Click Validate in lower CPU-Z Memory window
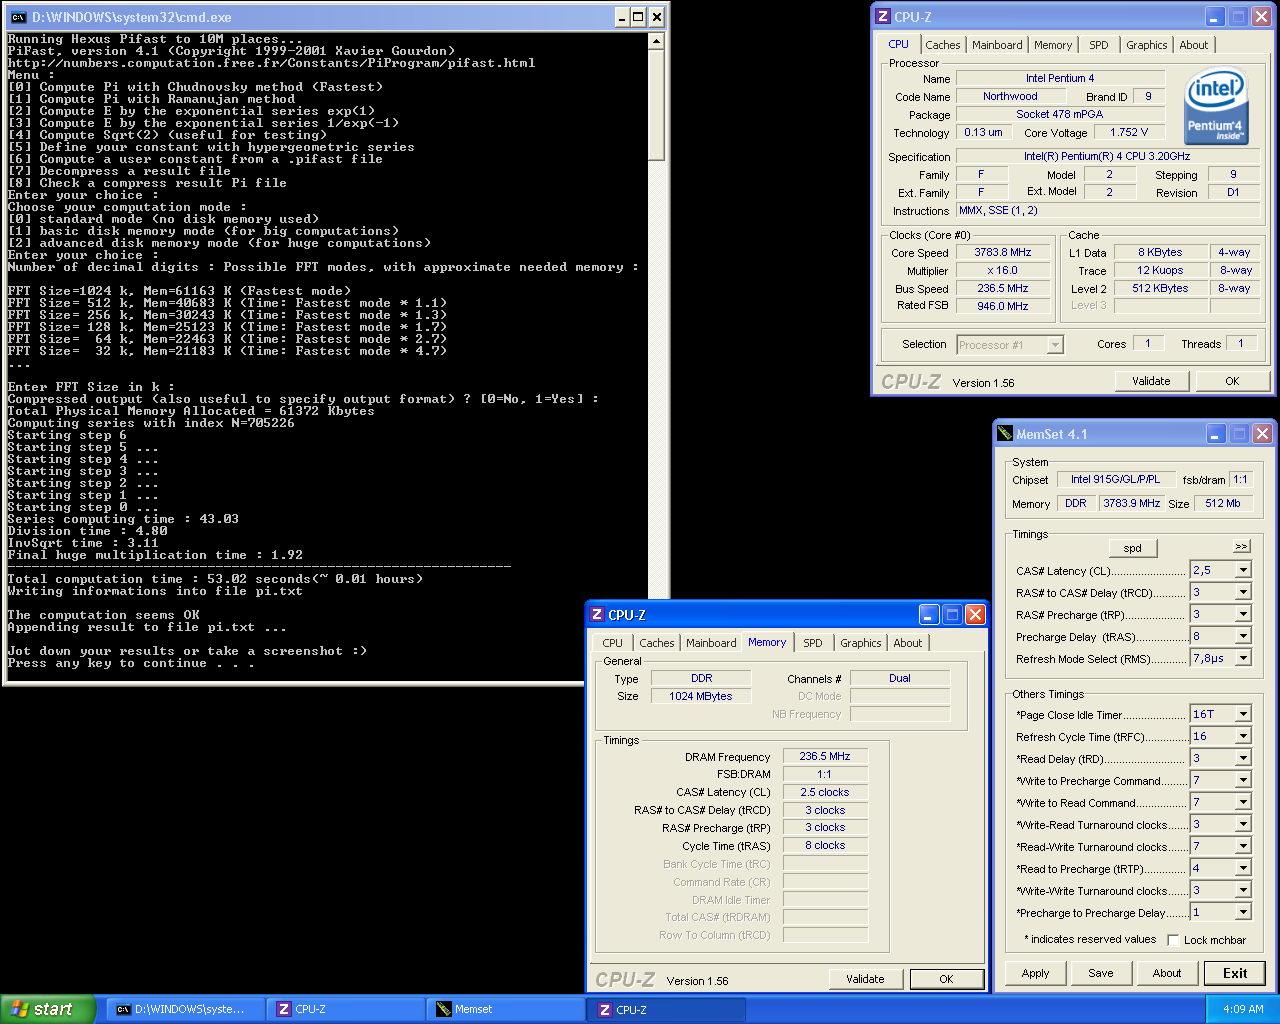 pos(865,979)
